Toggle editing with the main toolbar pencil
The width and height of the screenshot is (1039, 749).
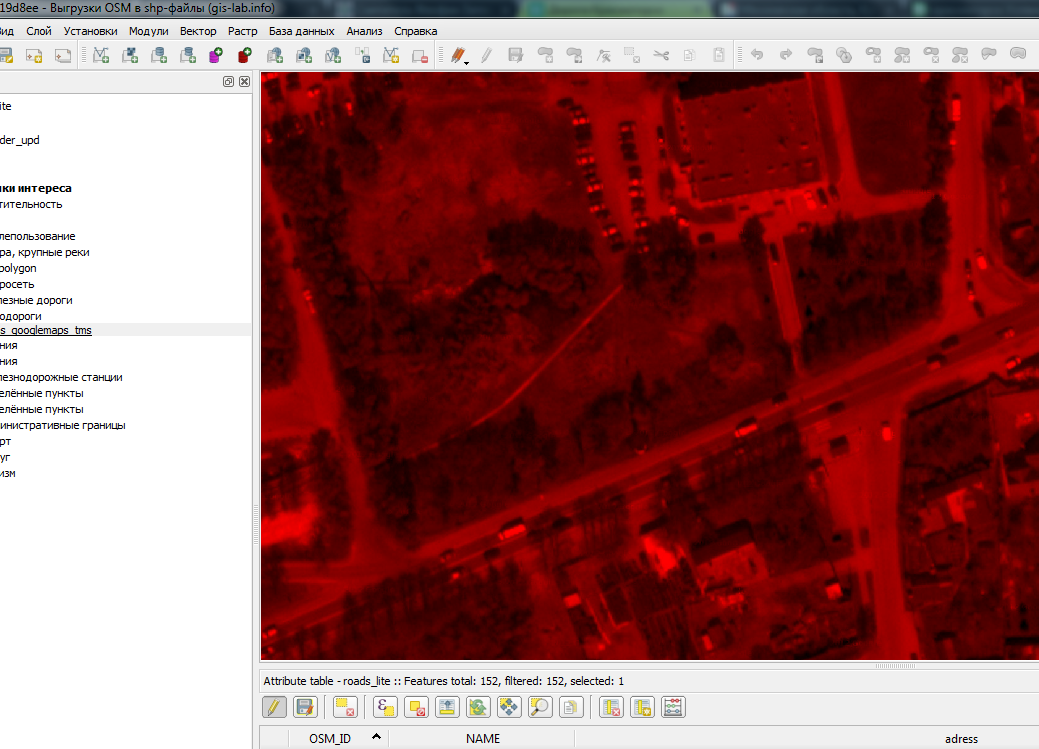tap(486, 55)
